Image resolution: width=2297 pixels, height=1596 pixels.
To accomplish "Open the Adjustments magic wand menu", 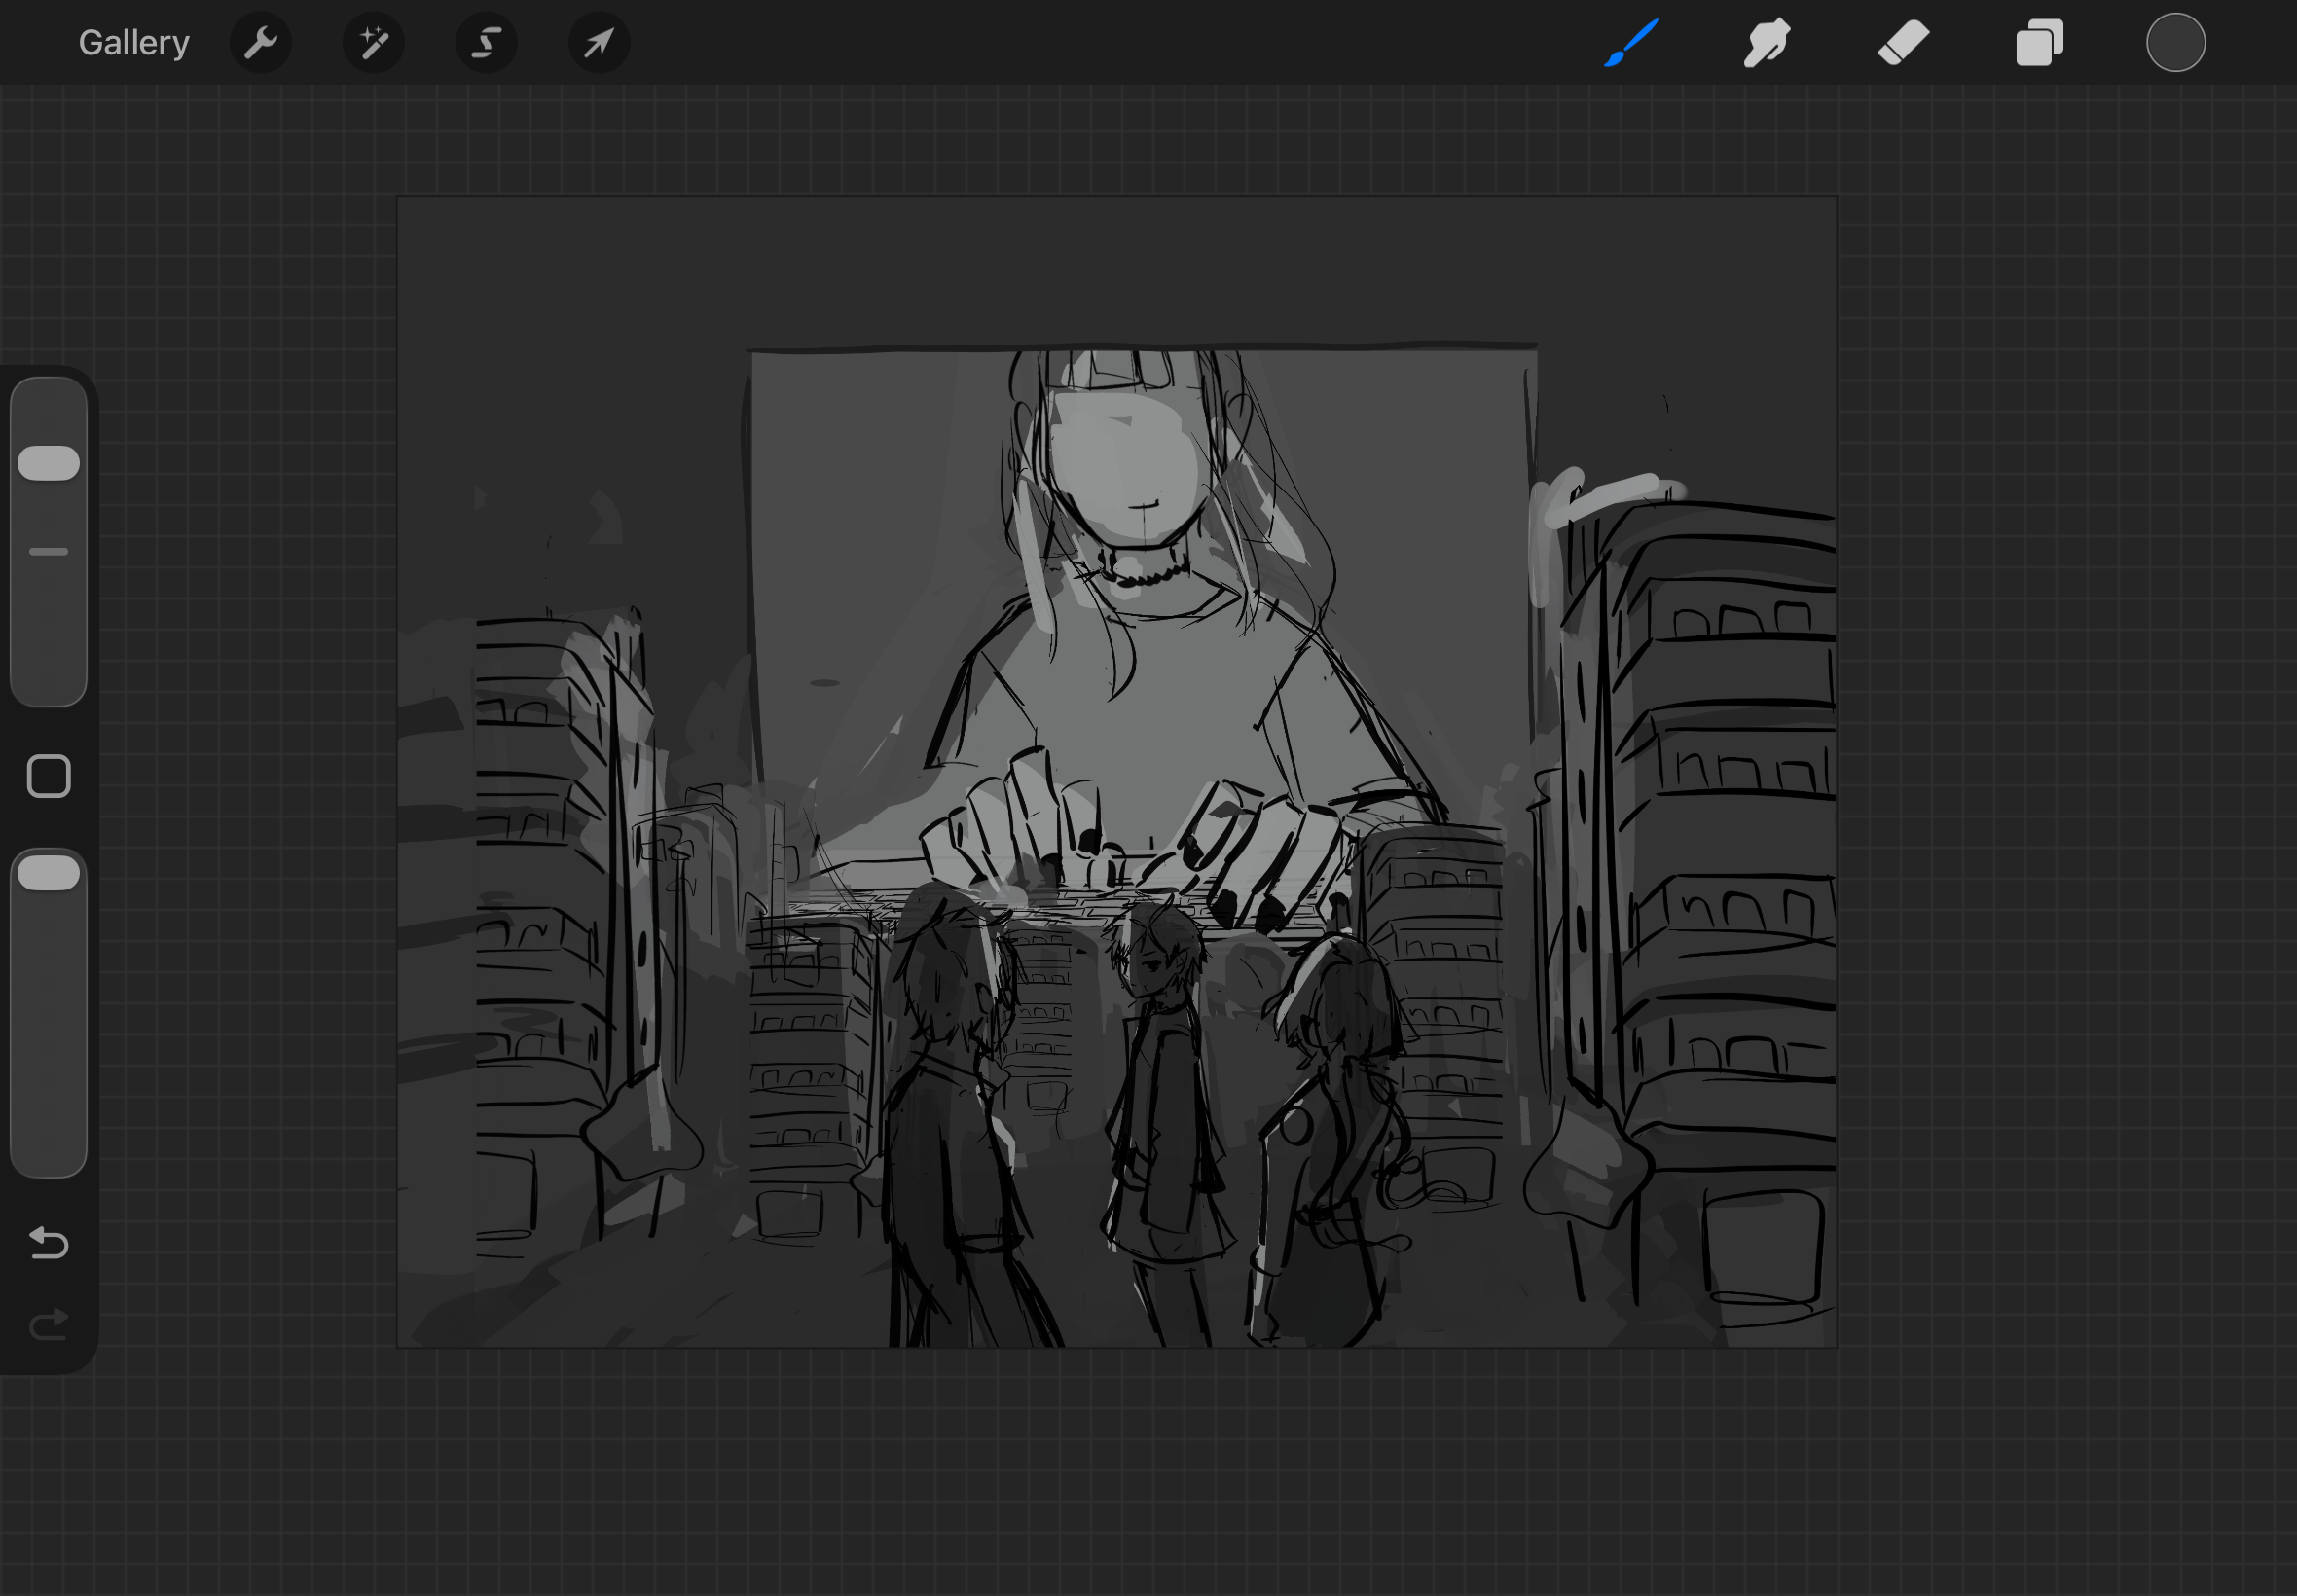I will [x=374, y=43].
